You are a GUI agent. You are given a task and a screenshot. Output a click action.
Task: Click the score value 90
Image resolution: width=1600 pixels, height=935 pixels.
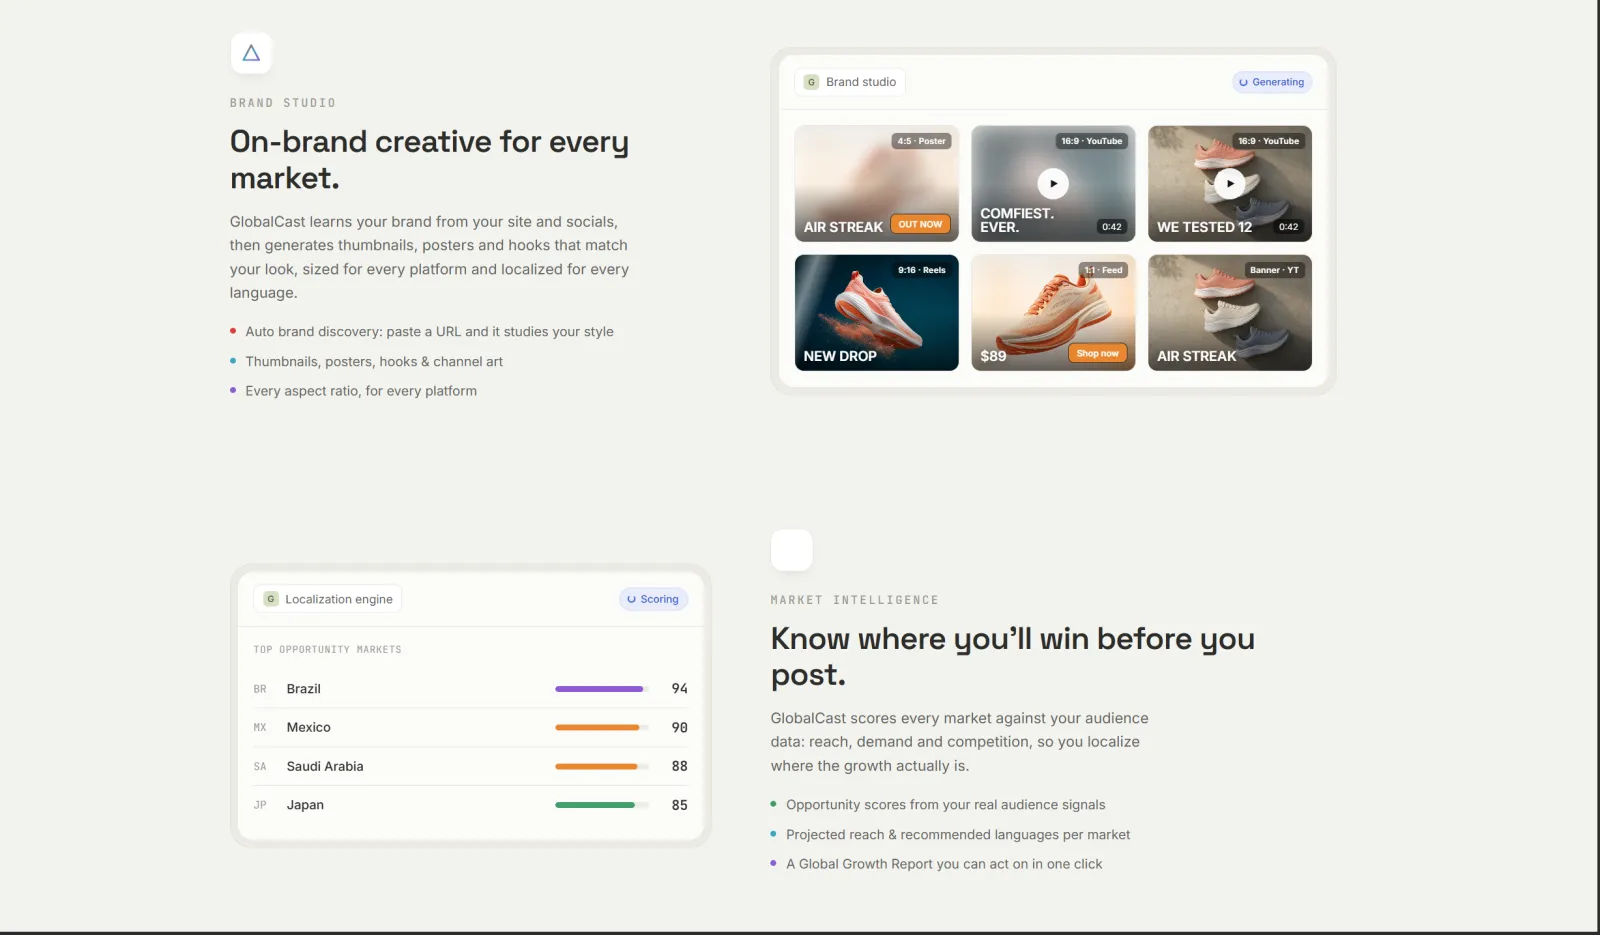click(x=679, y=728)
